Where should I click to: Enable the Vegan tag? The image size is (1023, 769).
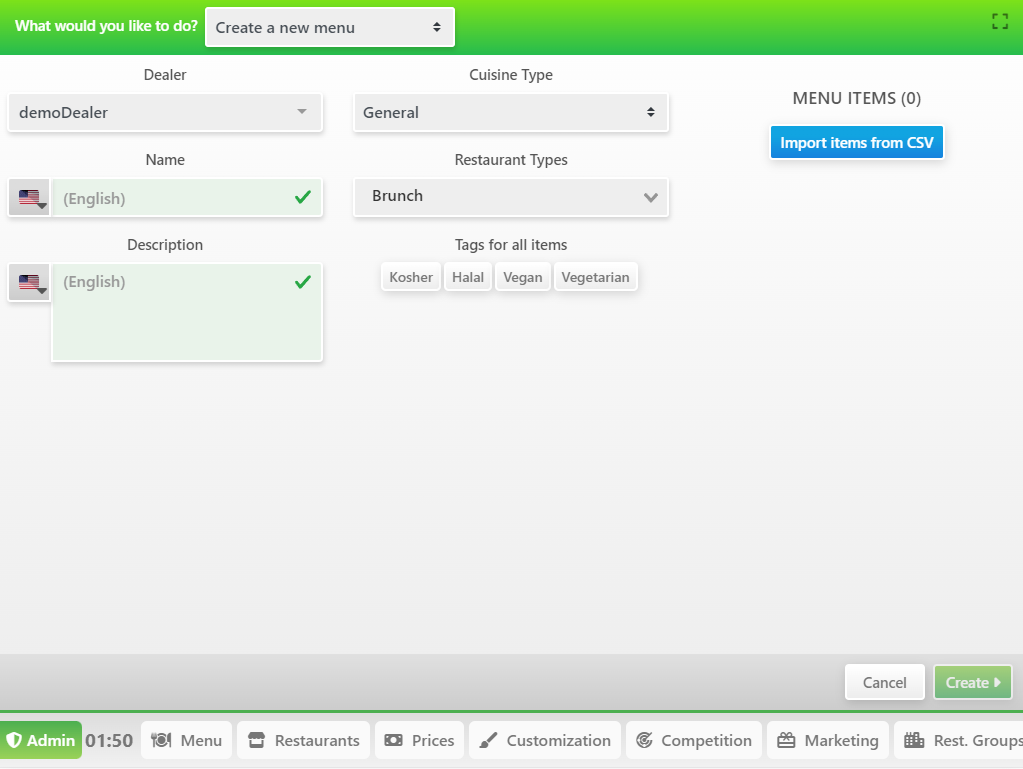tap(523, 277)
